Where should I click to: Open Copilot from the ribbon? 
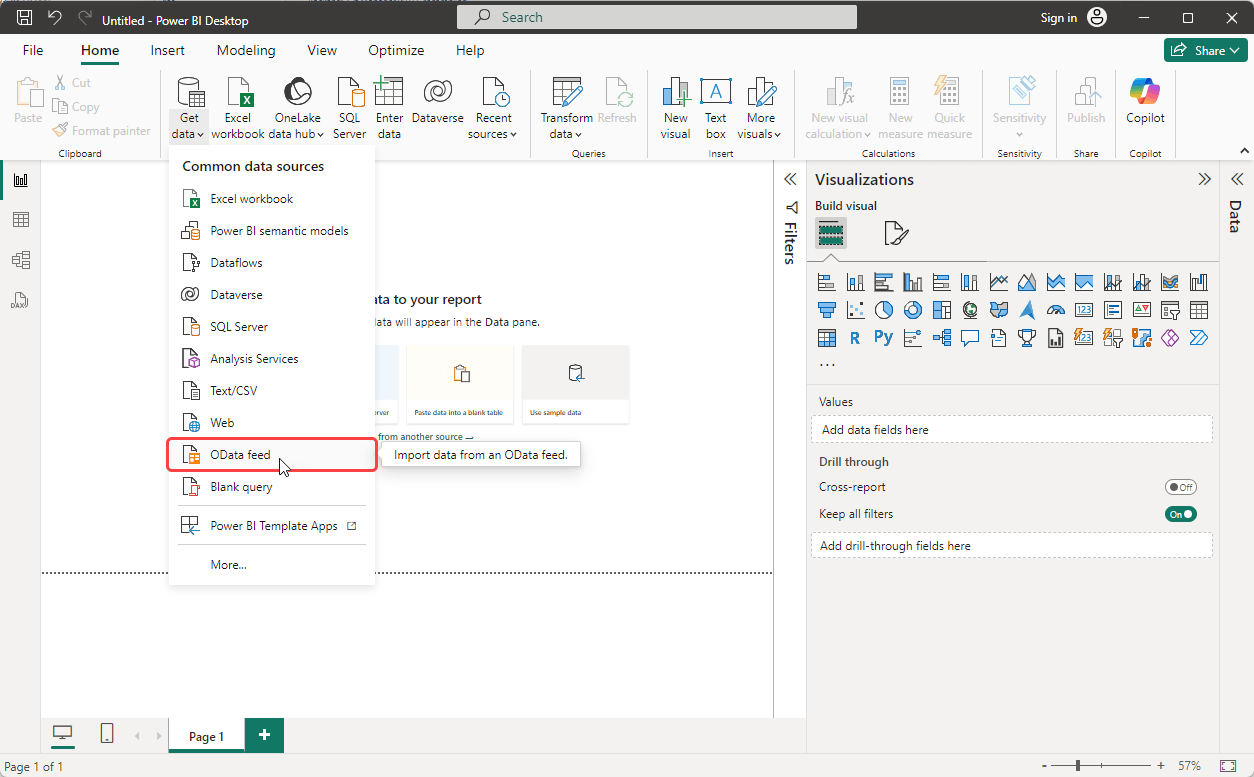1145,101
